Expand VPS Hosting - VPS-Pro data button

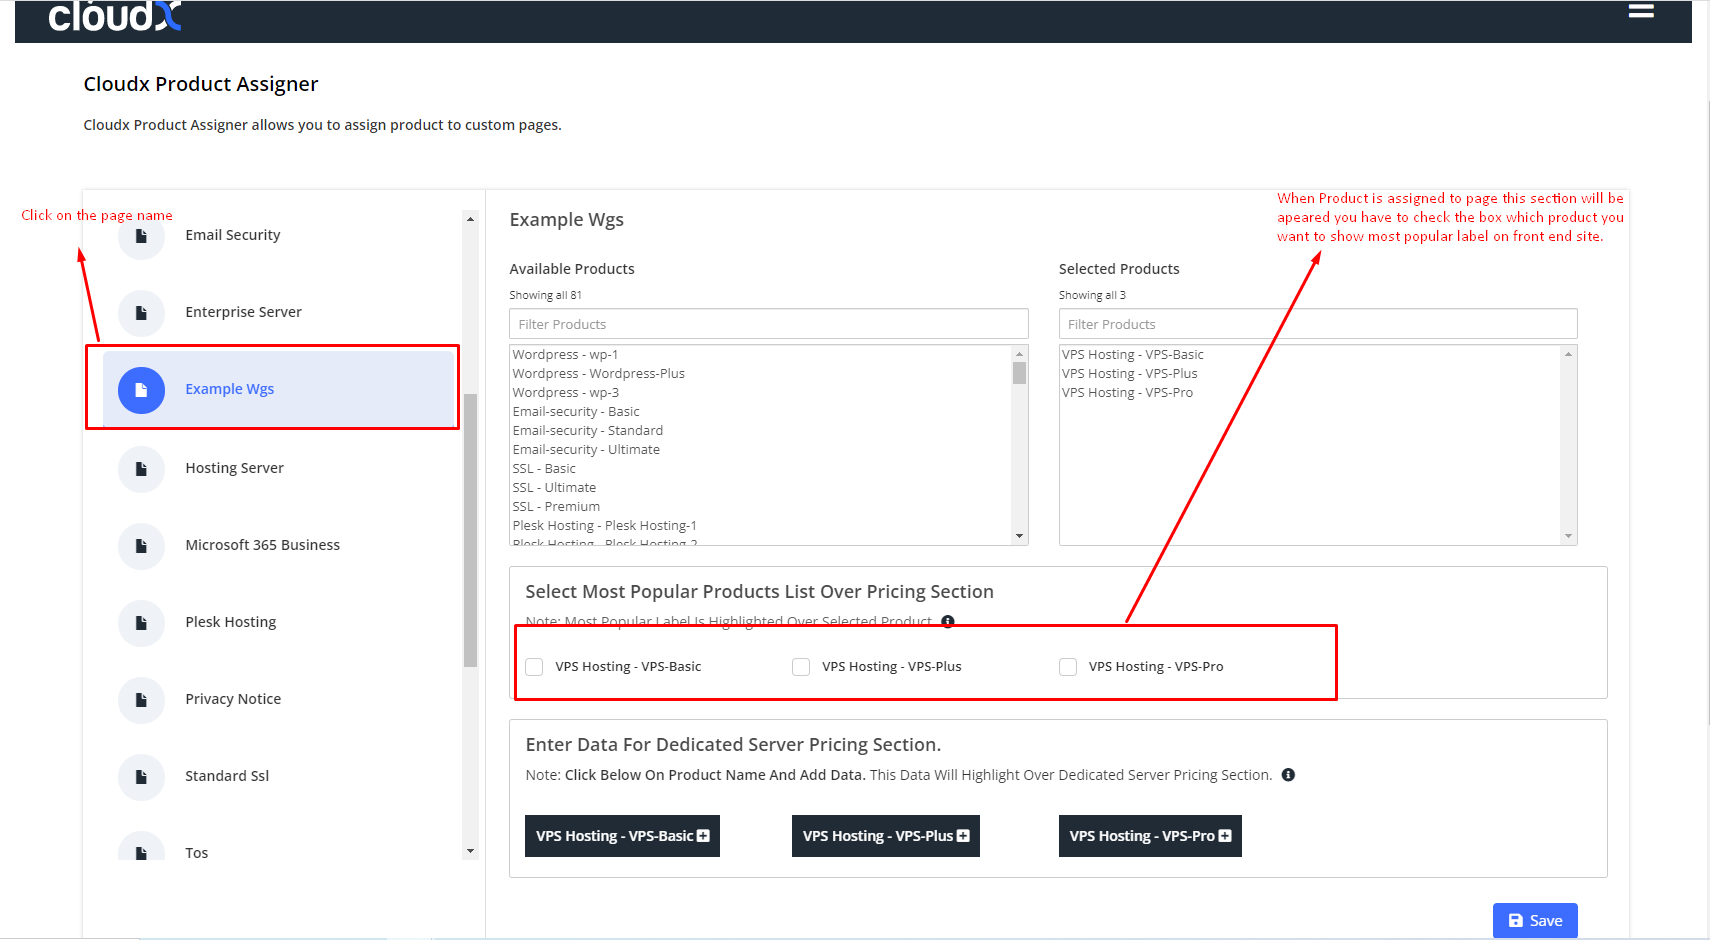point(1149,836)
